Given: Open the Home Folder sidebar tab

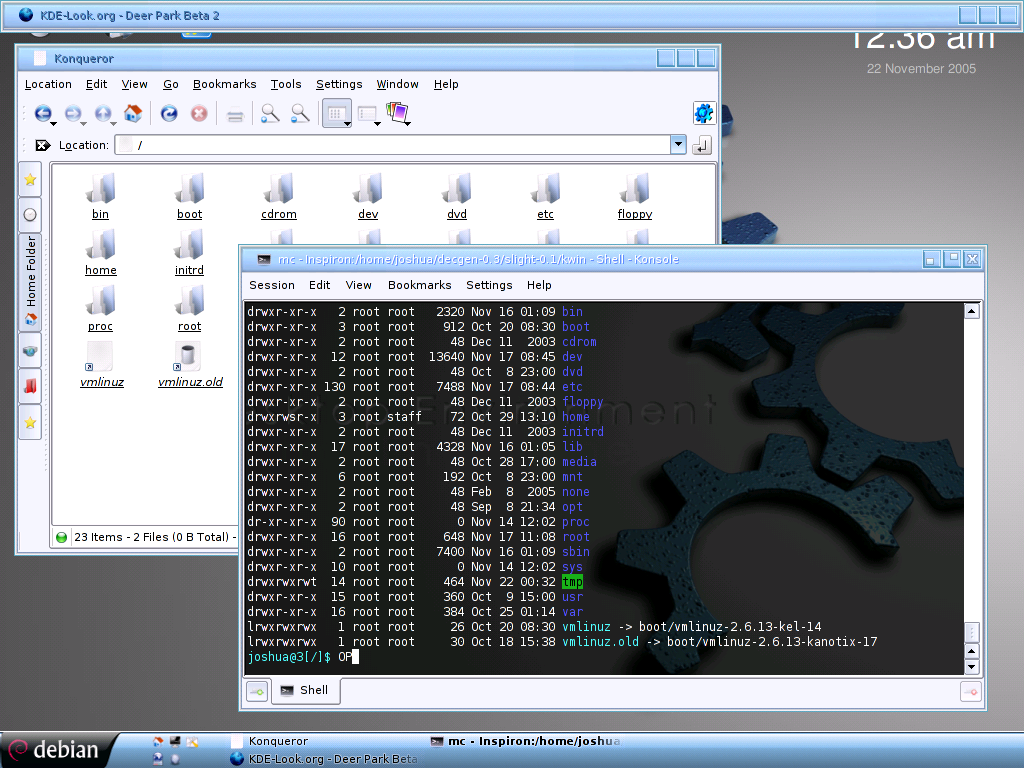Looking at the screenshot, I should tap(30, 281).
